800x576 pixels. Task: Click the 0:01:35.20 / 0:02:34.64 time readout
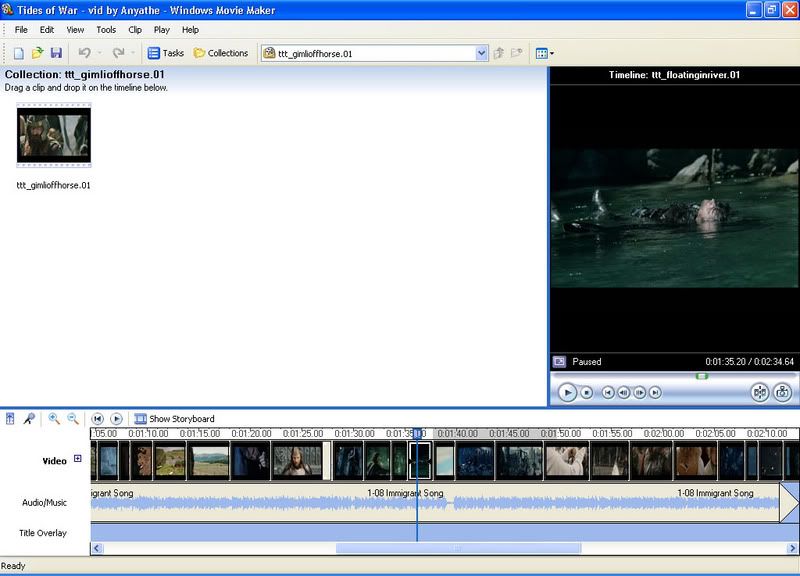coord(749,362)
